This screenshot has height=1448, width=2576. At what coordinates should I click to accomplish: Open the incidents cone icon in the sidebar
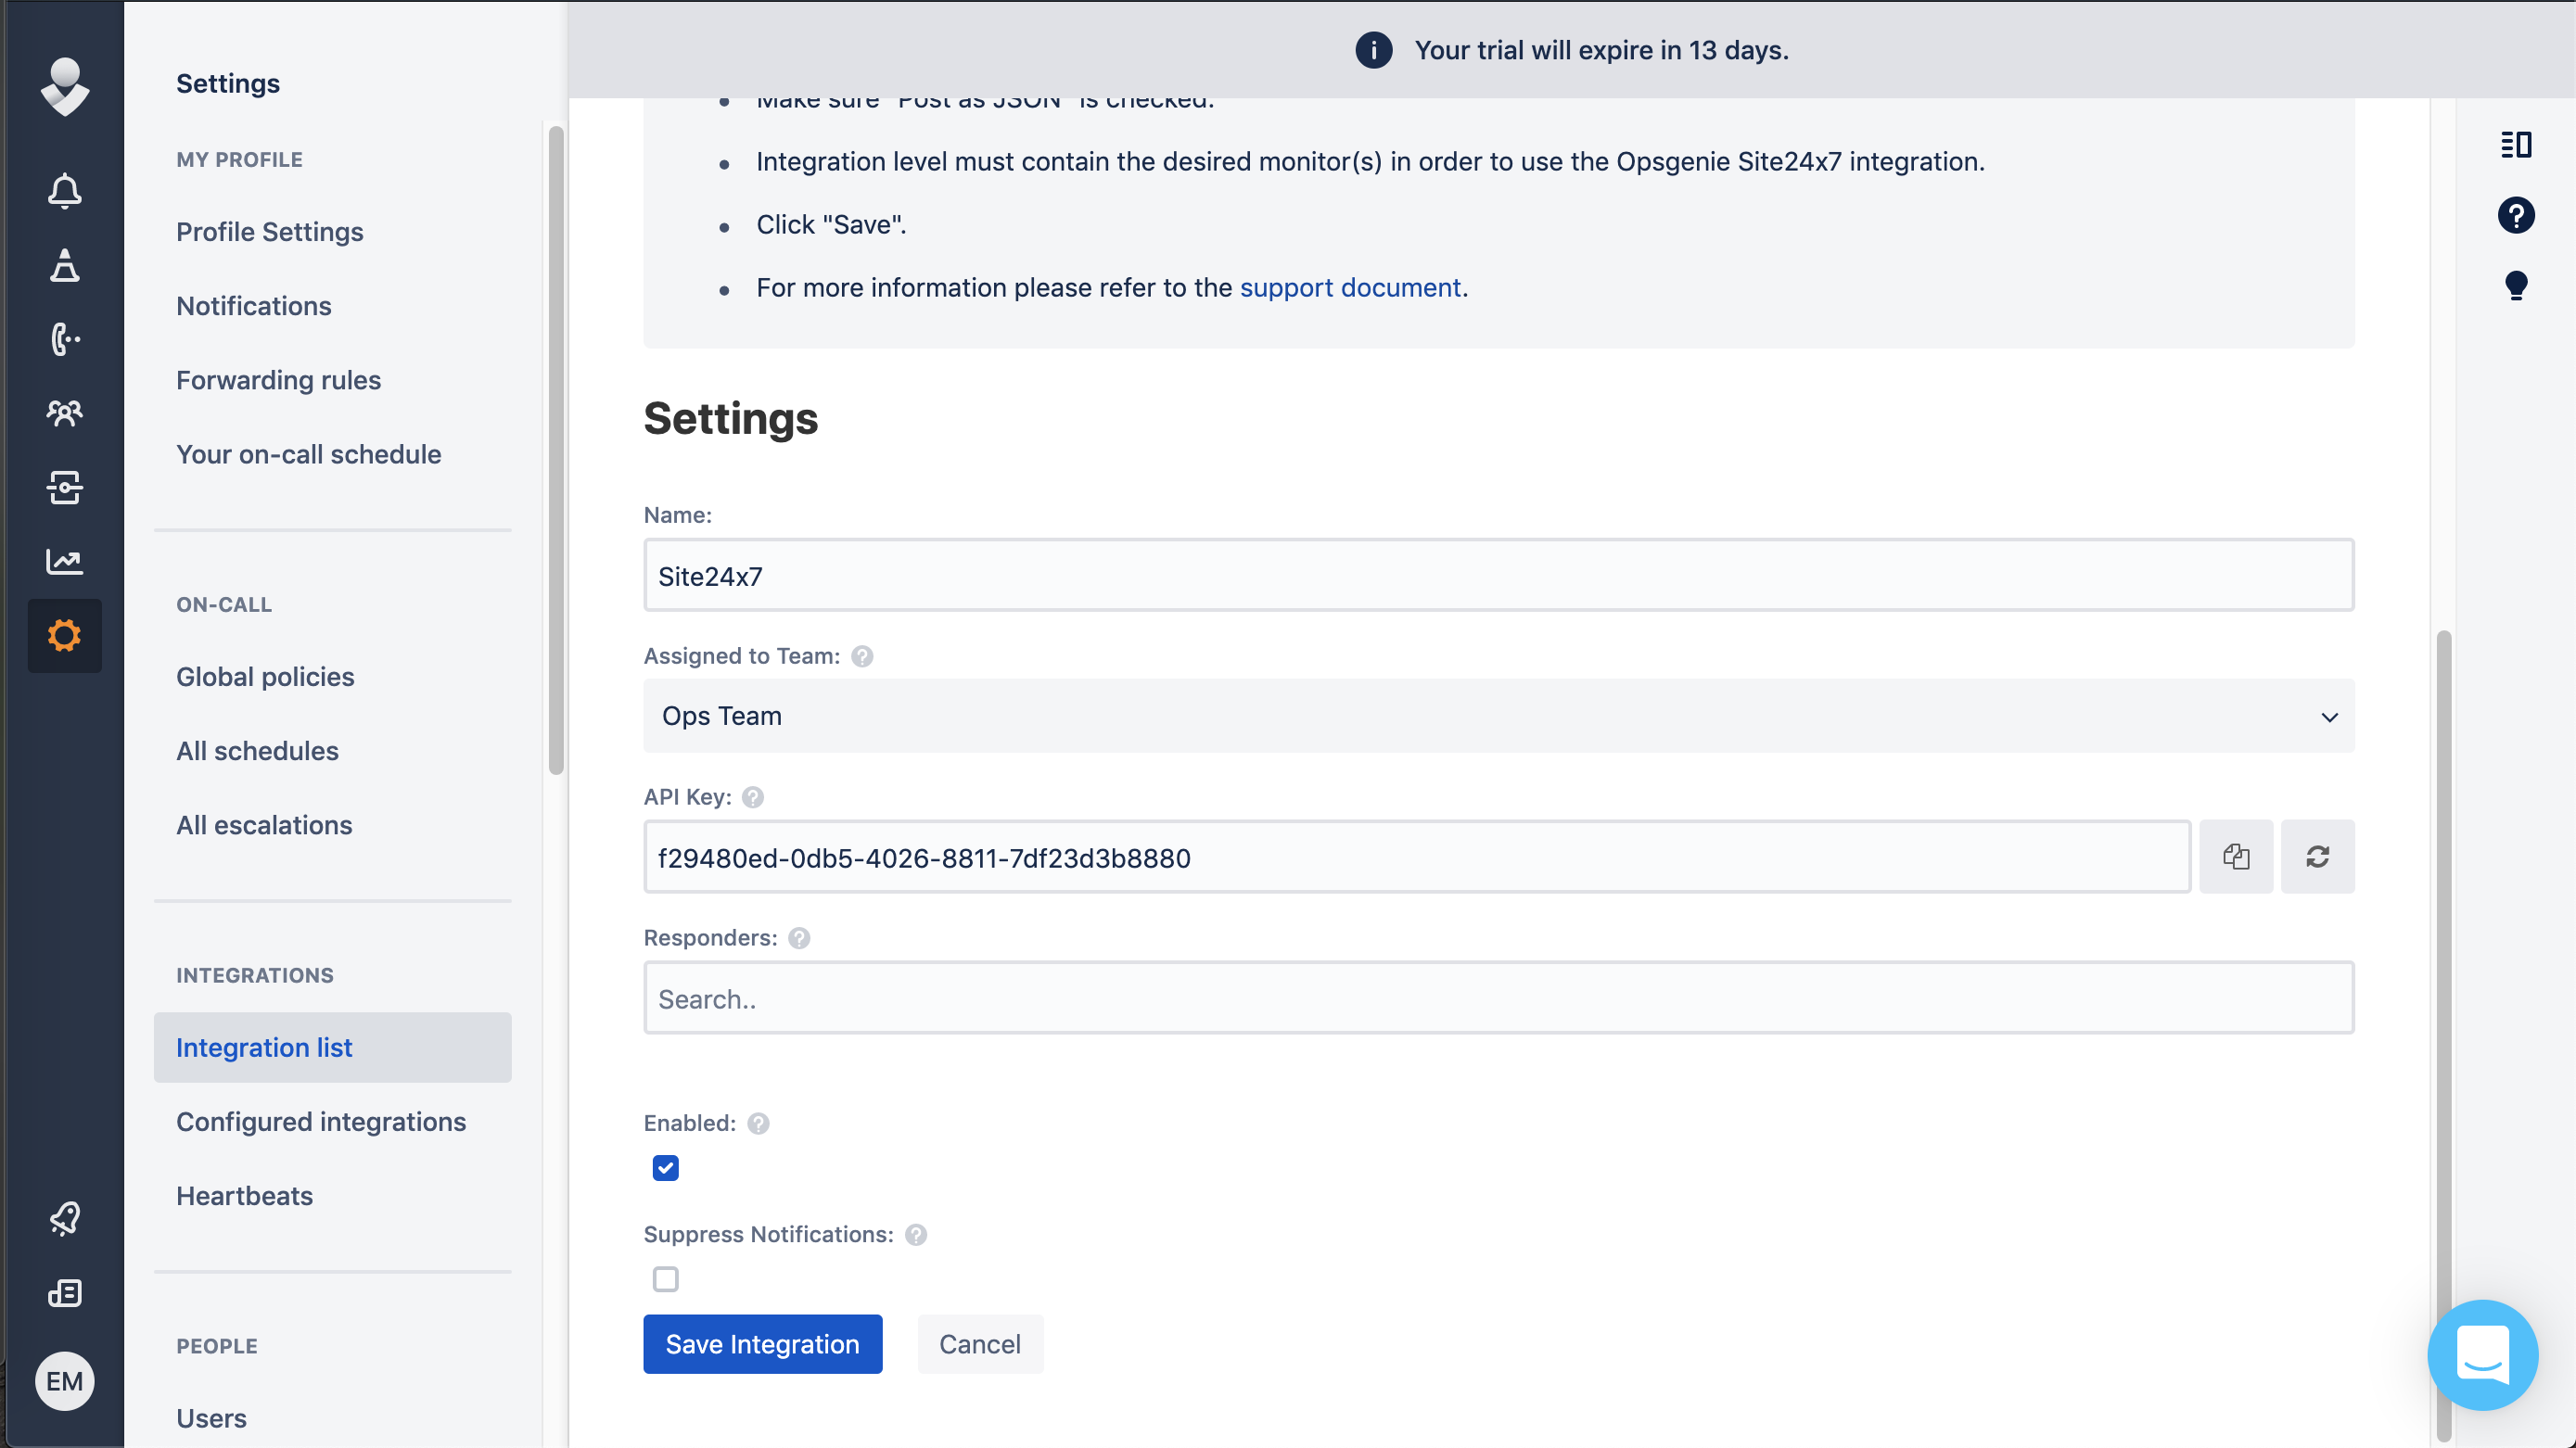point(64,265)
